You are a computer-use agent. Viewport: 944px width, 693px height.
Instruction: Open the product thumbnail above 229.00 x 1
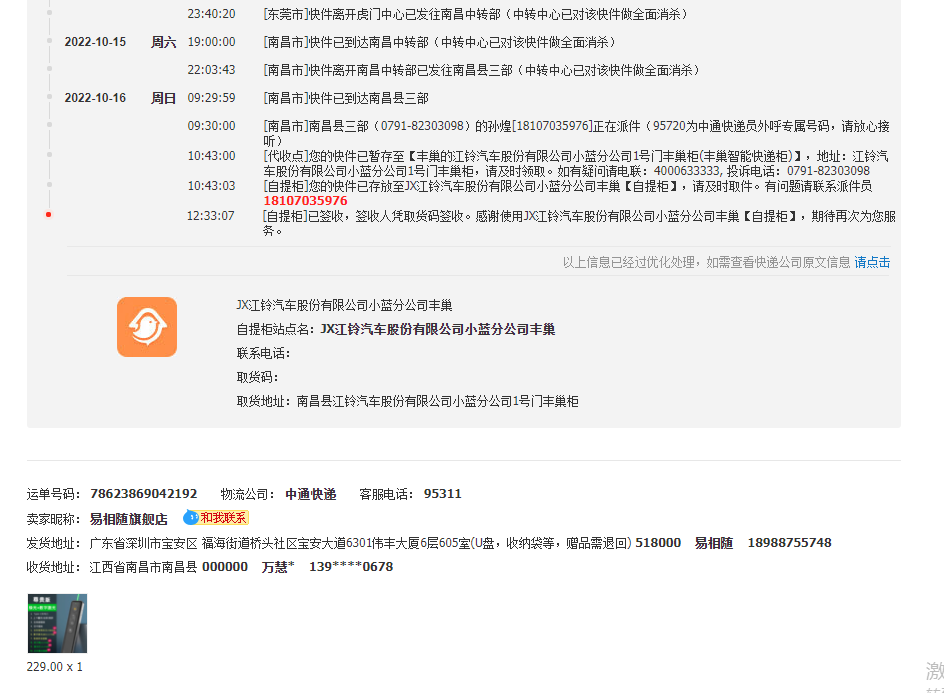57,623
